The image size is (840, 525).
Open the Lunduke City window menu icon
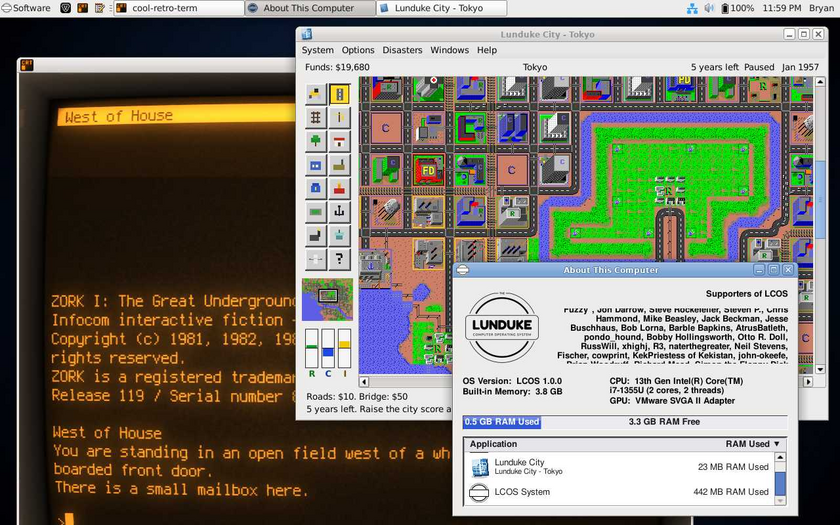[x=307, y=34]
